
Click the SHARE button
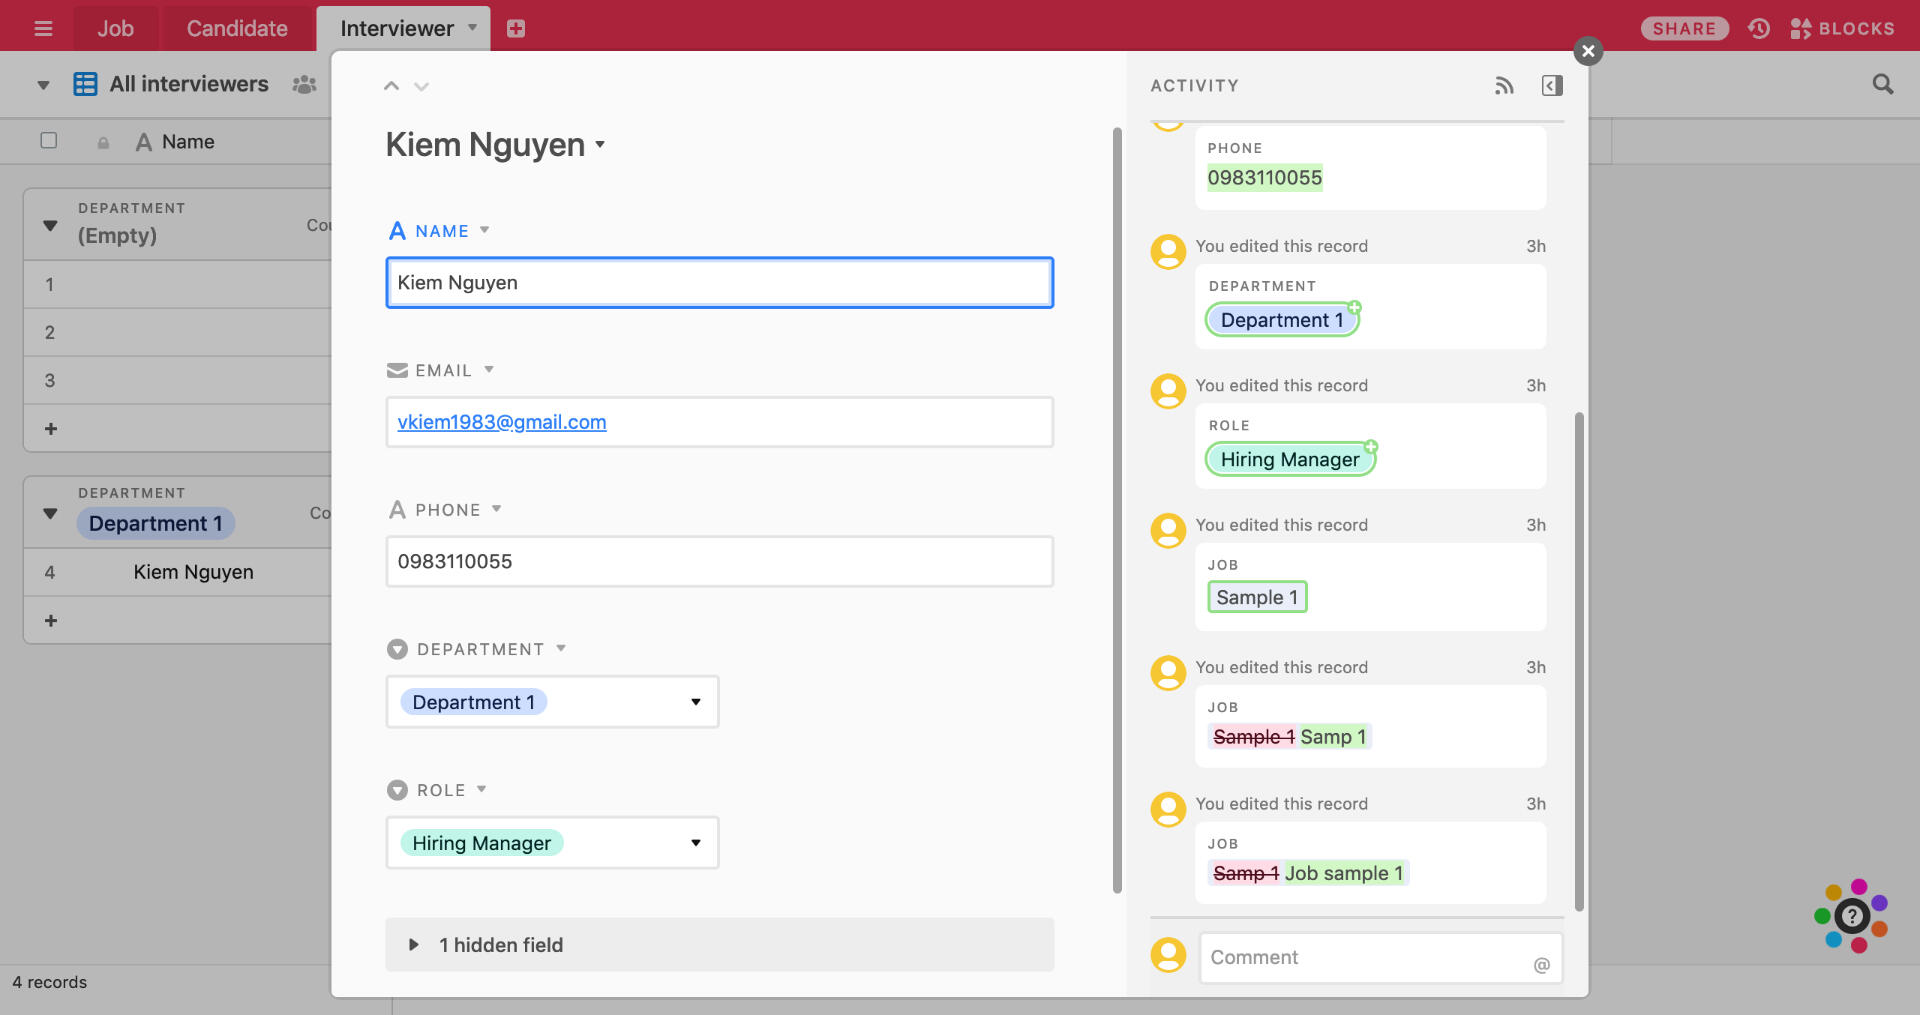[1684, 29]
